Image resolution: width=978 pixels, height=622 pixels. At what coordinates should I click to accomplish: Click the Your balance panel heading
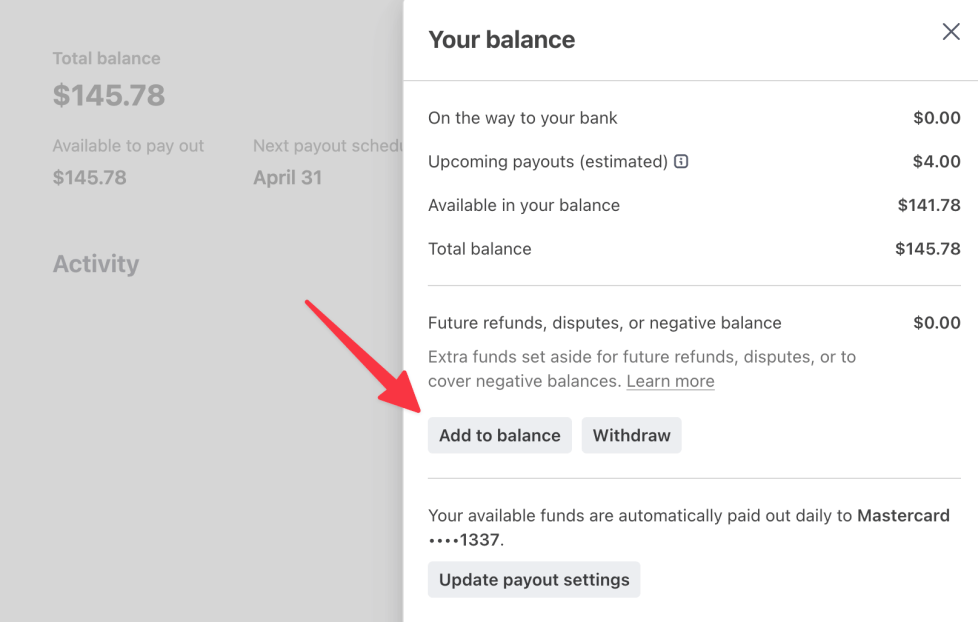point(501,40)
